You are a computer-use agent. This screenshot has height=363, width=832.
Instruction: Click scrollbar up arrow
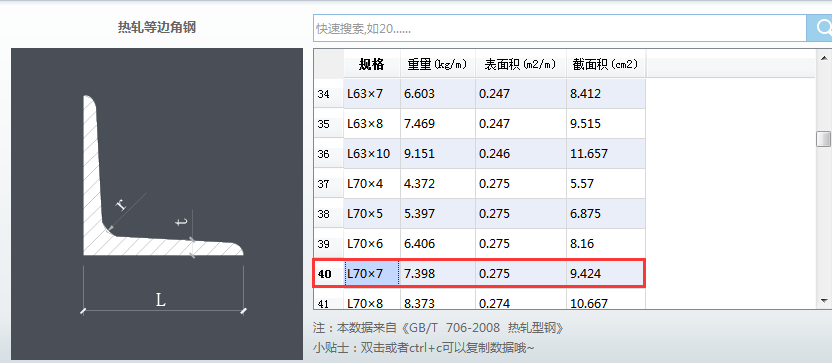point(824,57)
